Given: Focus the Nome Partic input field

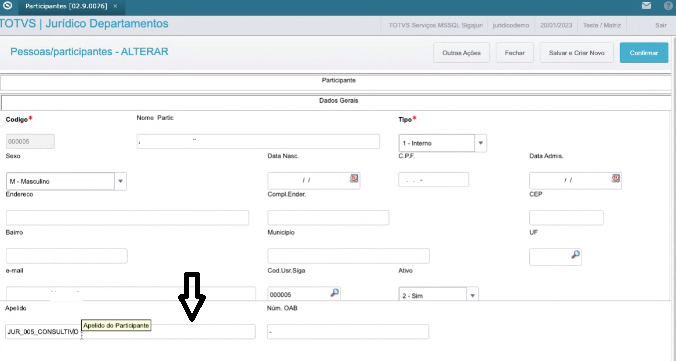Looking at the screenshot, I should pos(258,141).
